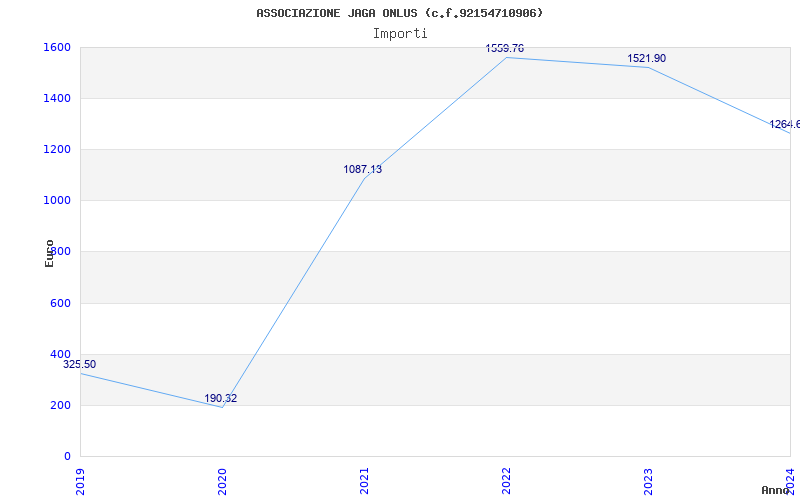Click the 2023 x-axis label
Screen dimensions: 800x500
[x=648, y=481]
